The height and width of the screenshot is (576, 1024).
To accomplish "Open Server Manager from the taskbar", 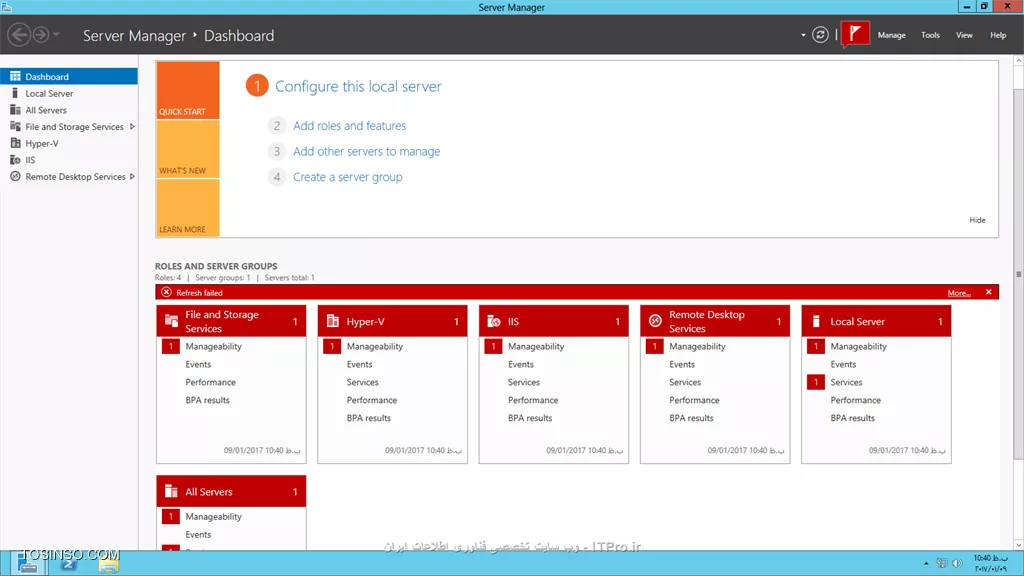I will pyautogui.click(x=27, y=564).
